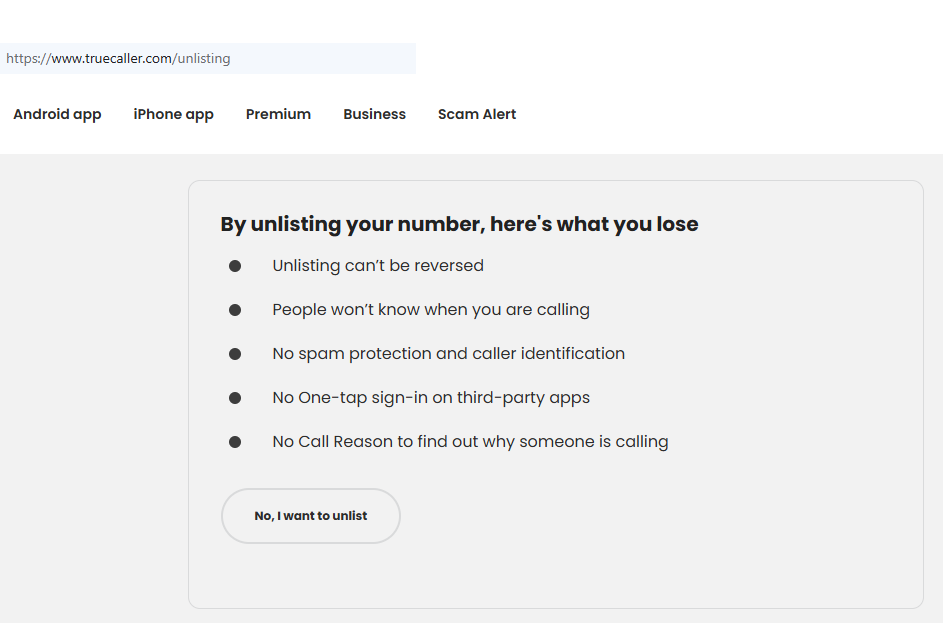Click the "unlisting" path in the URL
This screenshot has width=943, height=623.
tap(204, 59)
